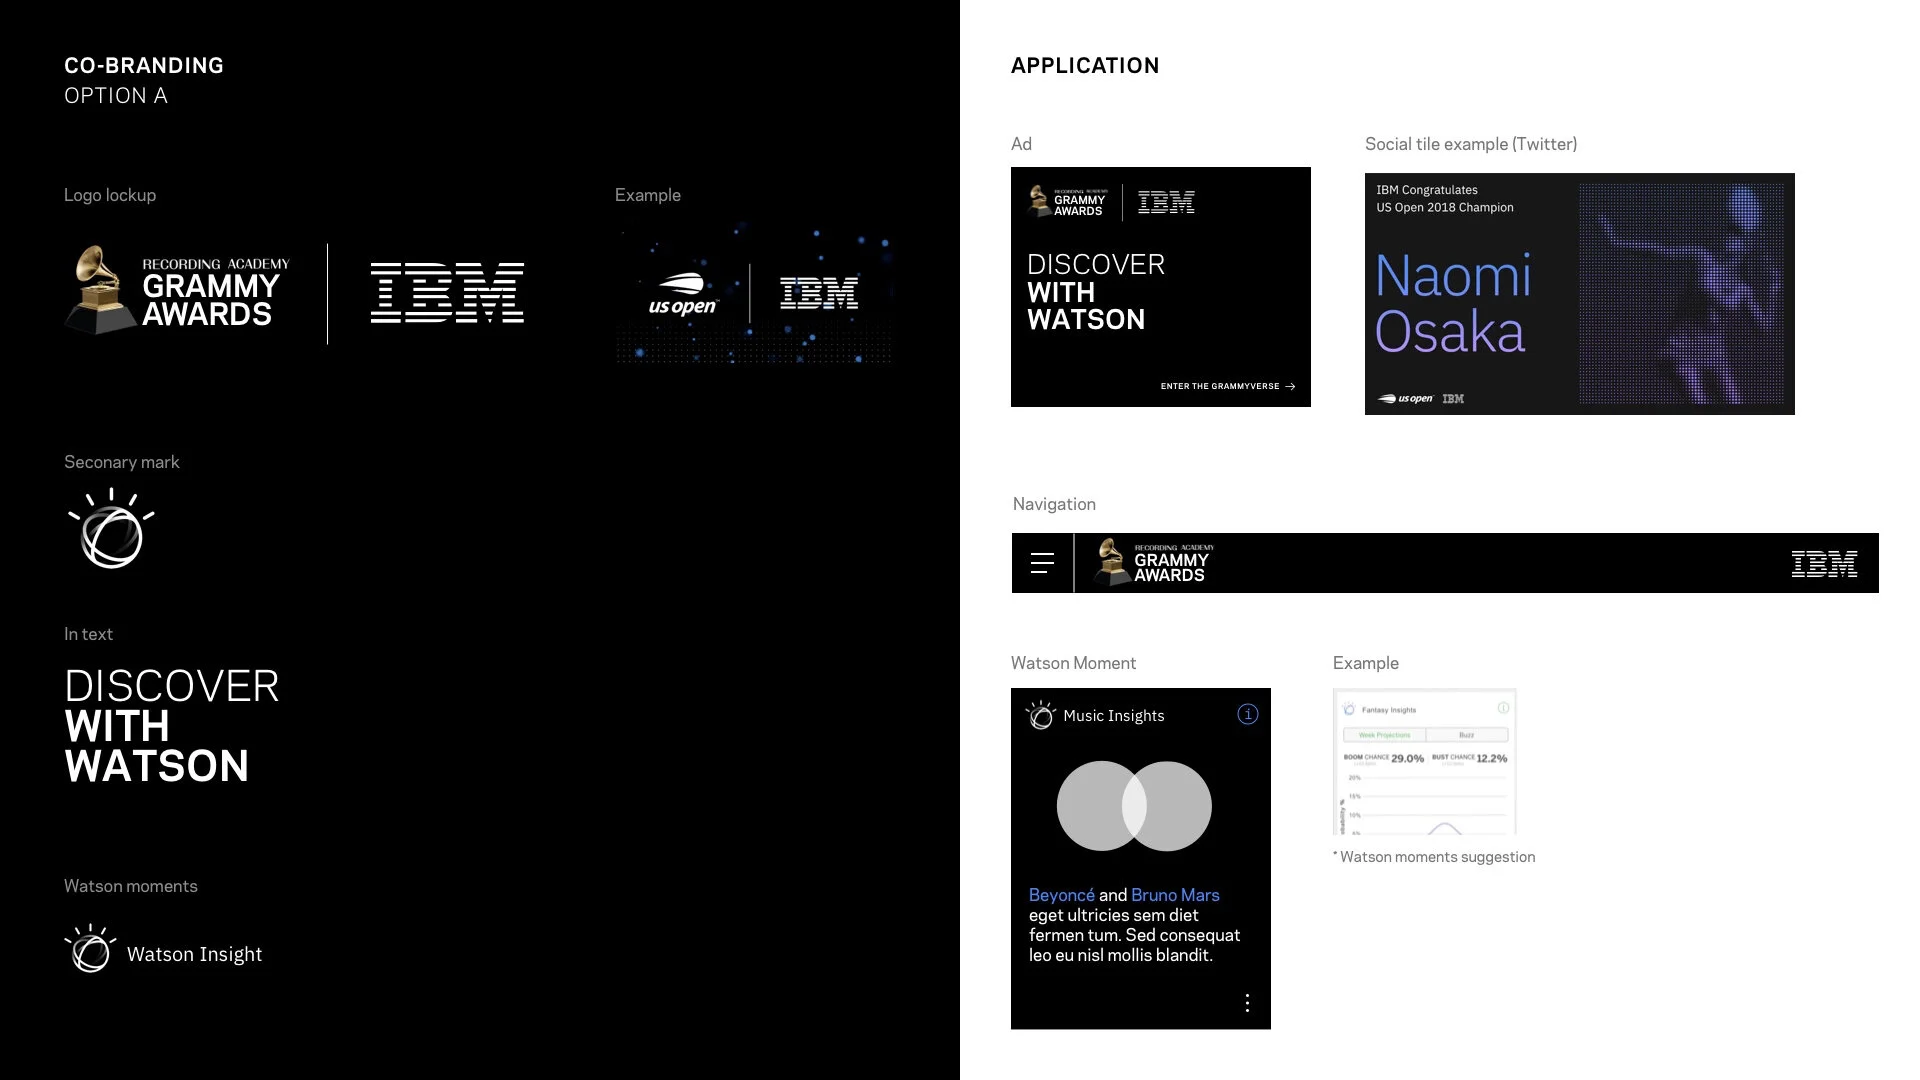The width and height of the screenshot is (1920, 1080).
Task: Click the Watson icon next to Music Insights
Action: [x=1040, y=715]
